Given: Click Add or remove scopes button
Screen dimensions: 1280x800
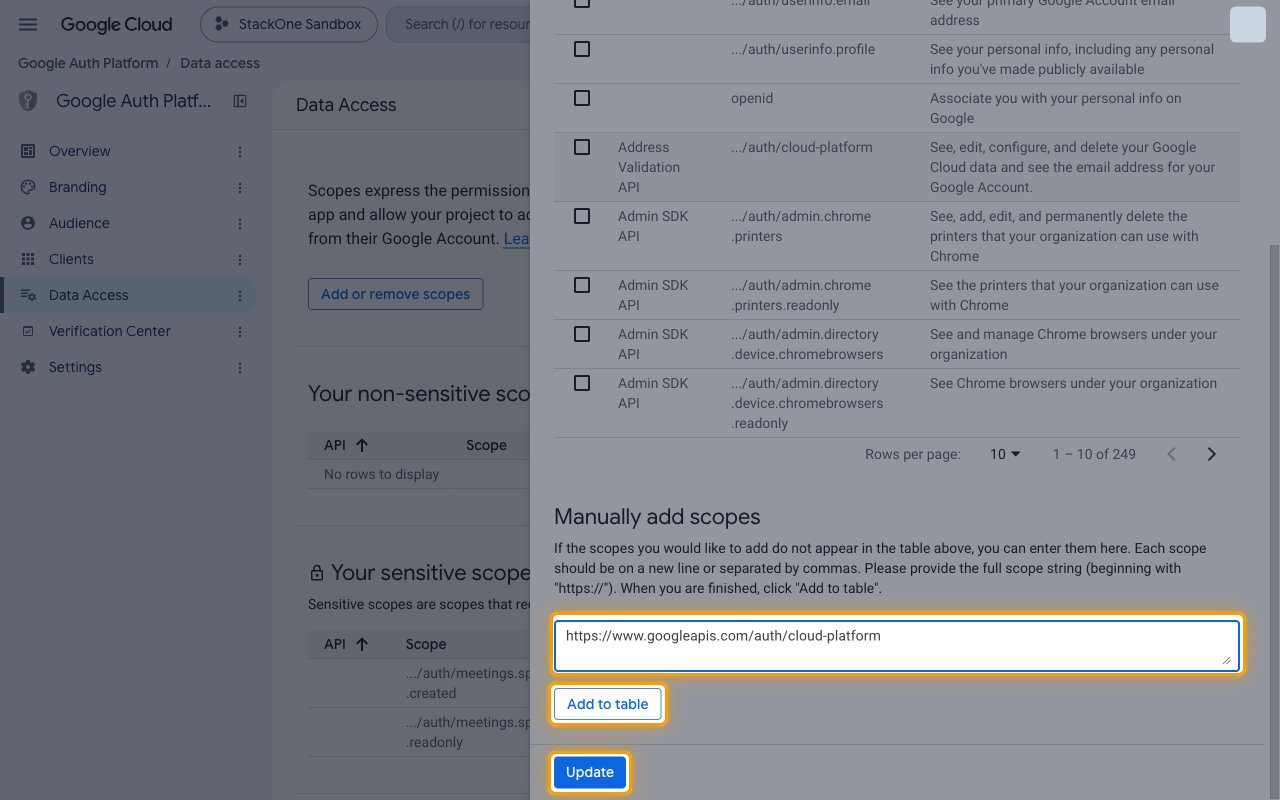Looking at the screenshot, I should (x=395, y=294).
